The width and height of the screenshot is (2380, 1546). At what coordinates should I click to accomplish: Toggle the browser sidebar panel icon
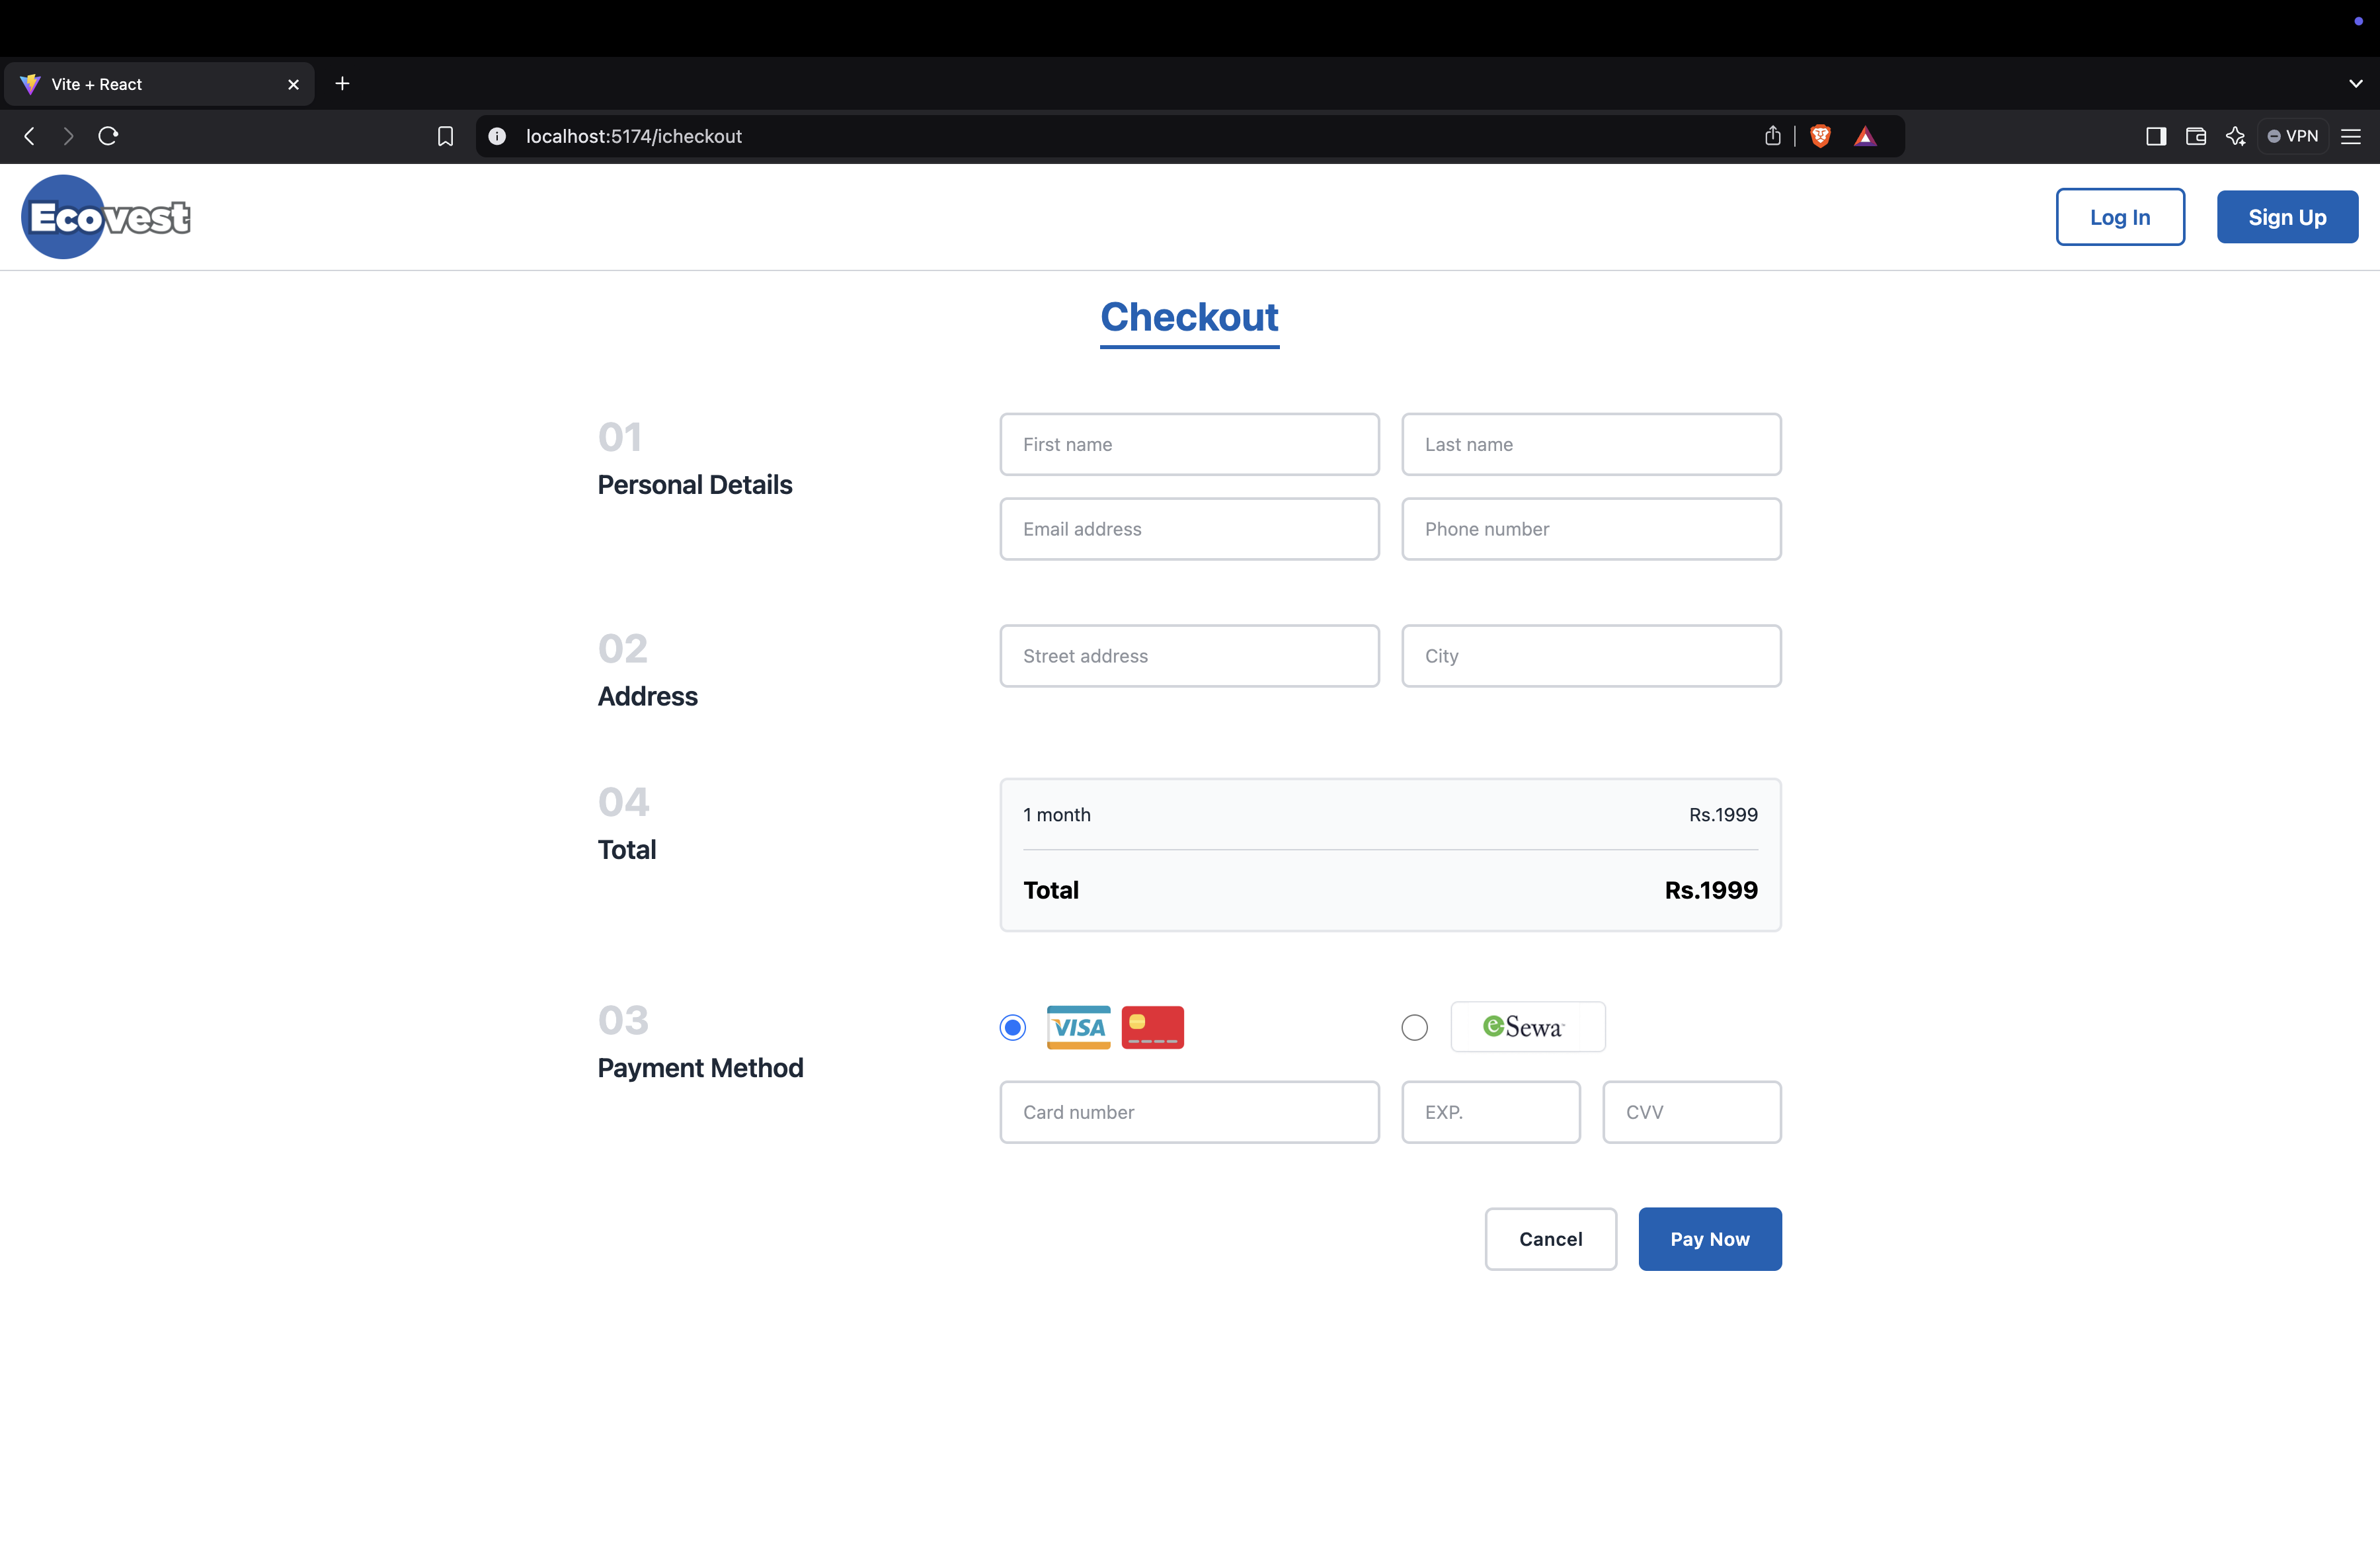click(x=2155, y=136)
